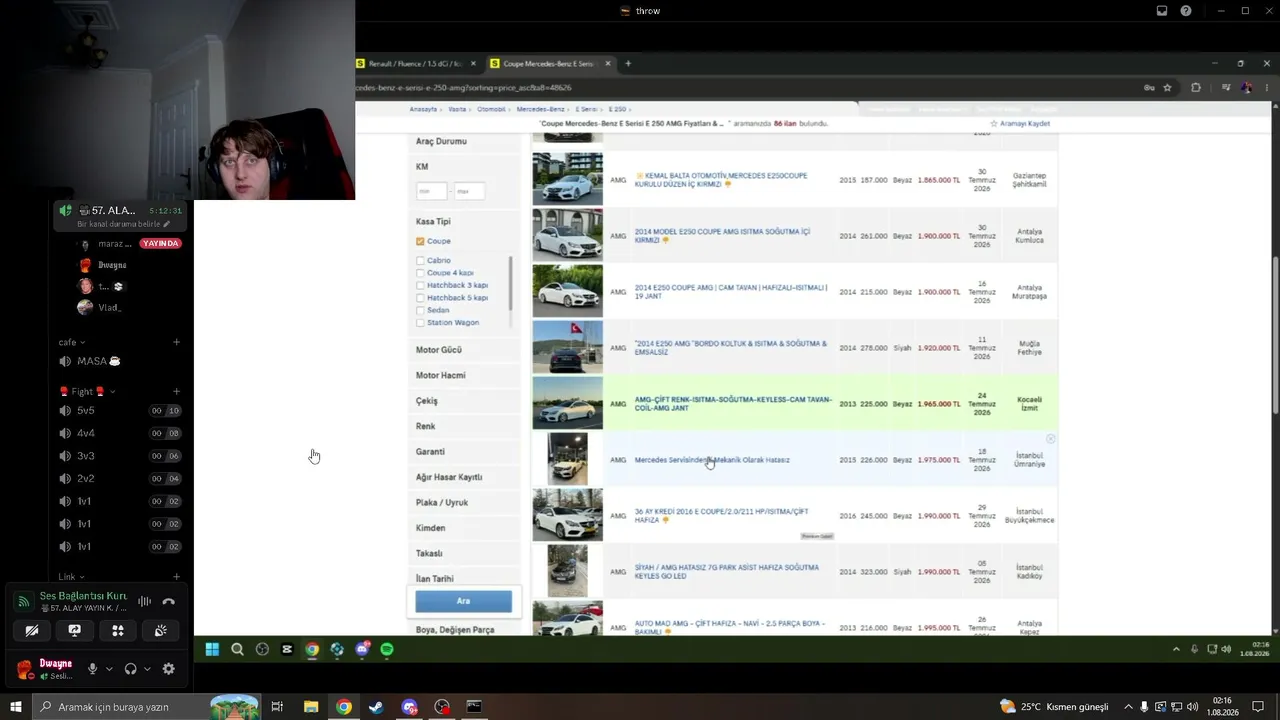This screenshot has width=1280, height=720.
Task: Open thumbnail of the Muğla Fethiye listing
Action: 567,347
